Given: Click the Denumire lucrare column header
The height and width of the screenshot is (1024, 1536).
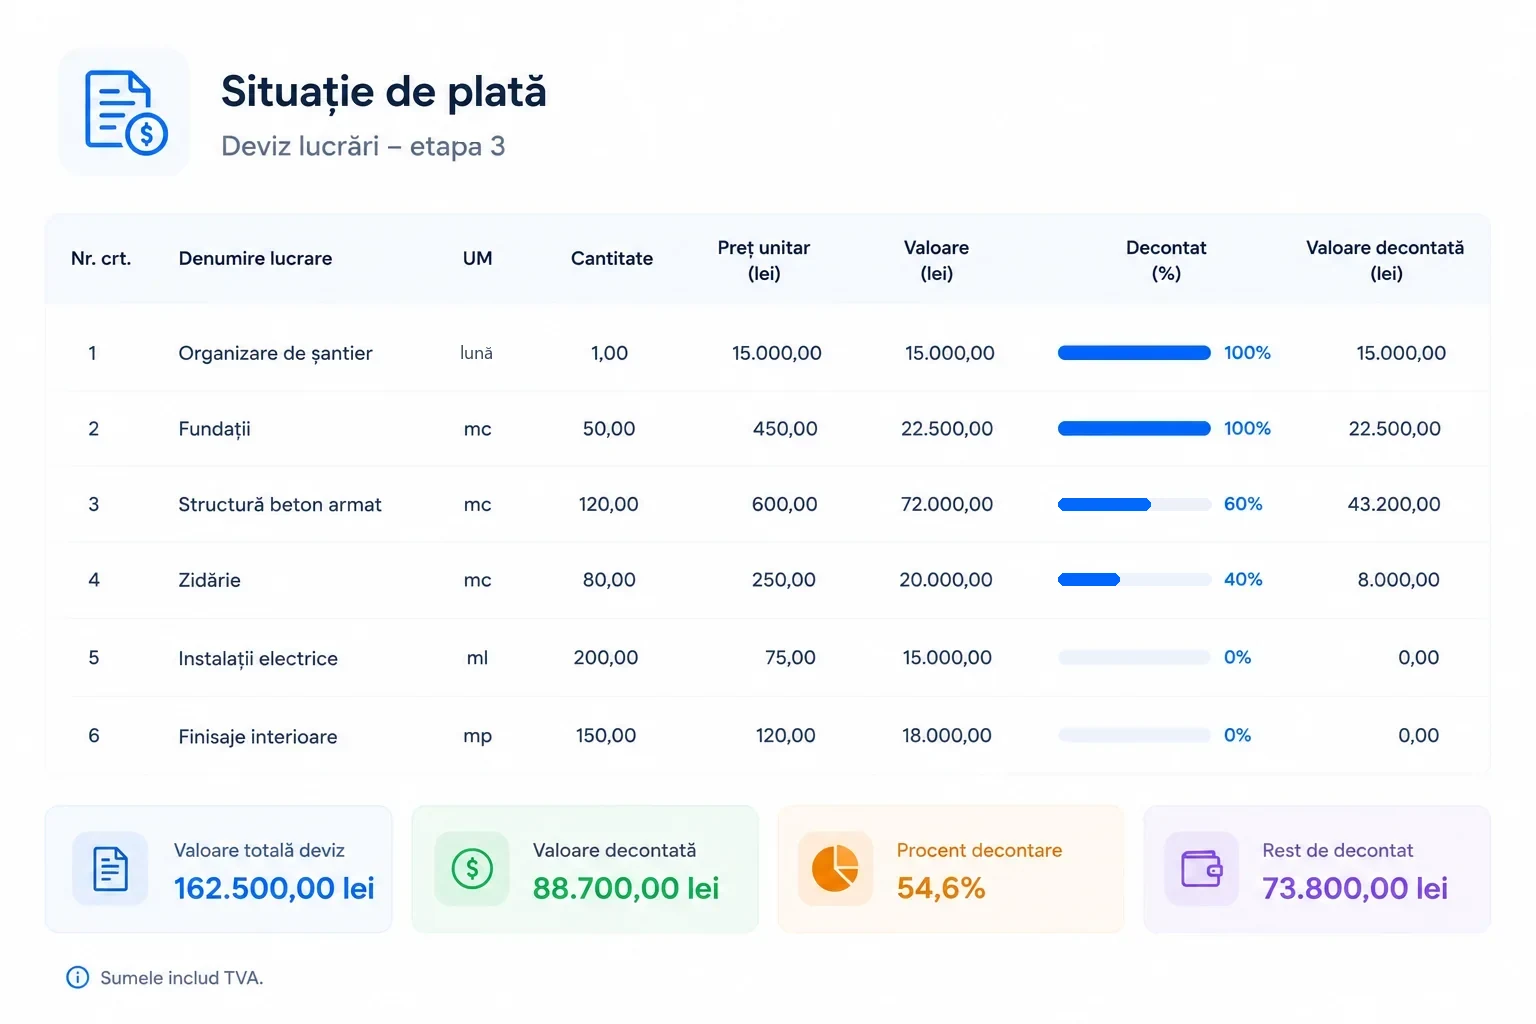Looking at the screenshot, I should coord(255,258).
